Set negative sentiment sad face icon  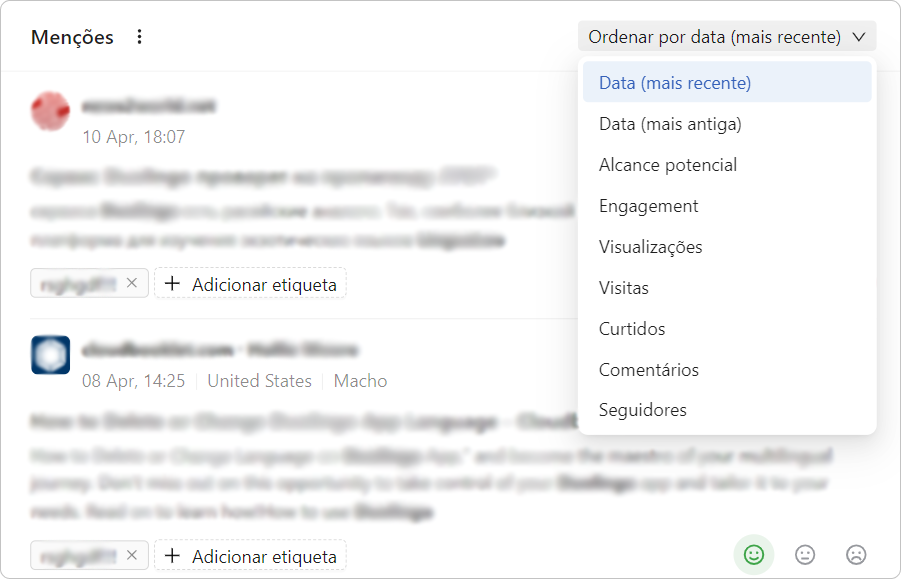tap(856, 554)
